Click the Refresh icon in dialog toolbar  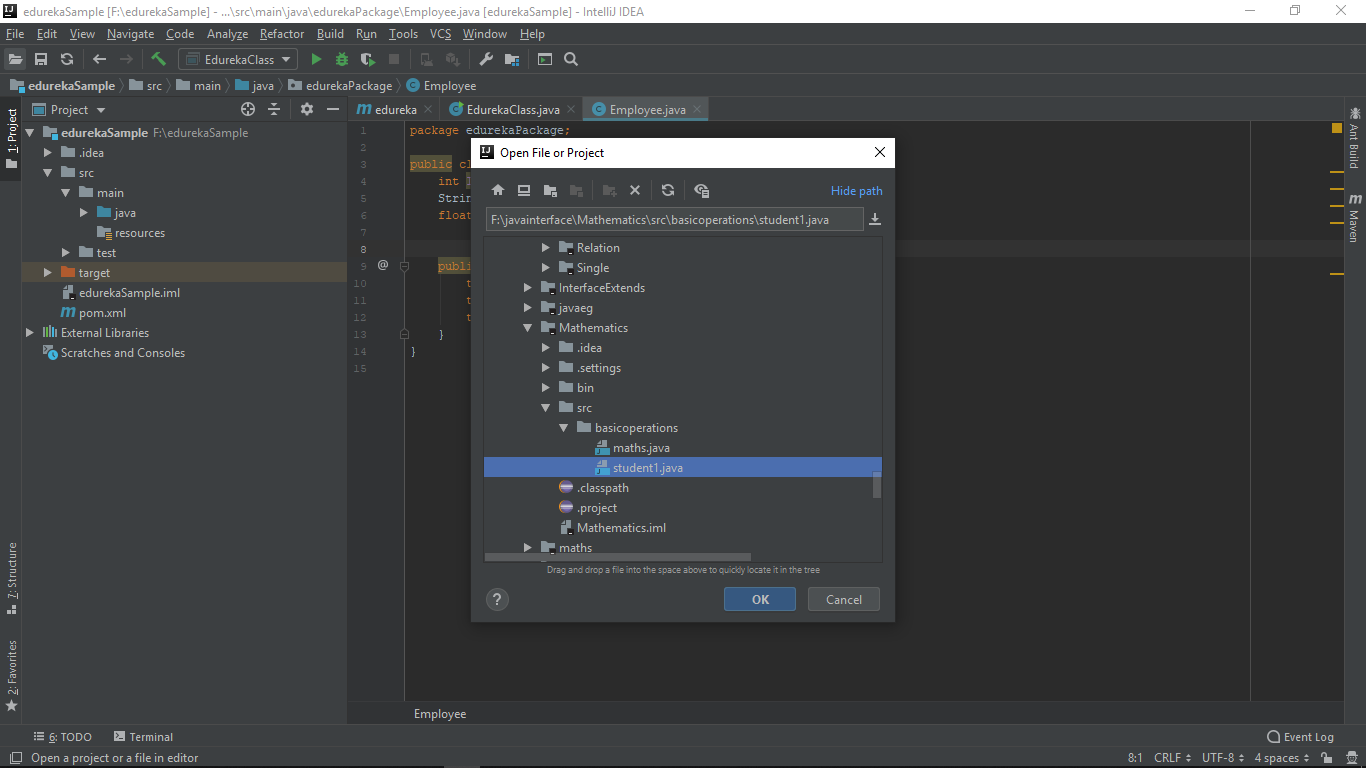(x=668, y=190)
